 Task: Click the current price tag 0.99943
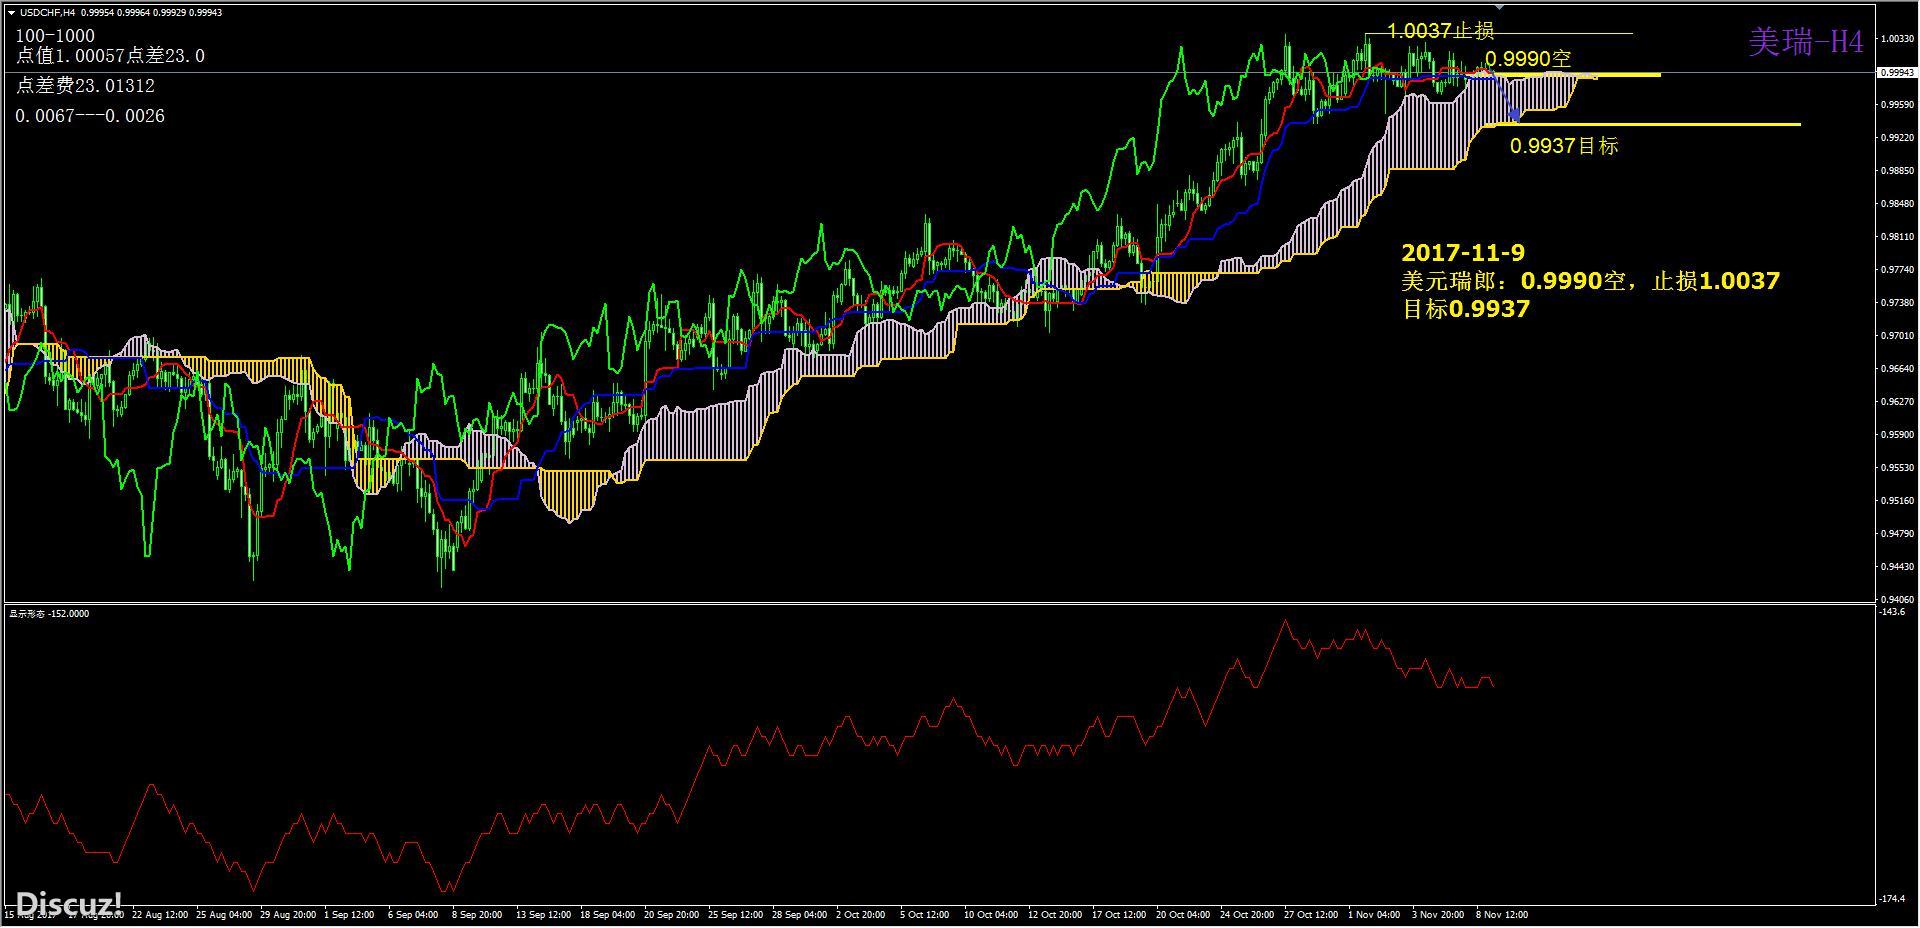(x=1897, y=72)
